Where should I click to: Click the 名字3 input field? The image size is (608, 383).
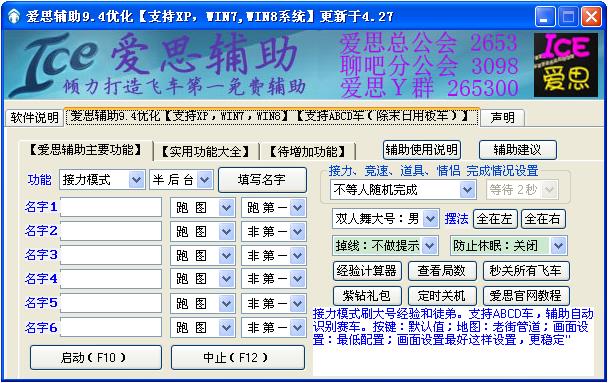pos(111,255)
